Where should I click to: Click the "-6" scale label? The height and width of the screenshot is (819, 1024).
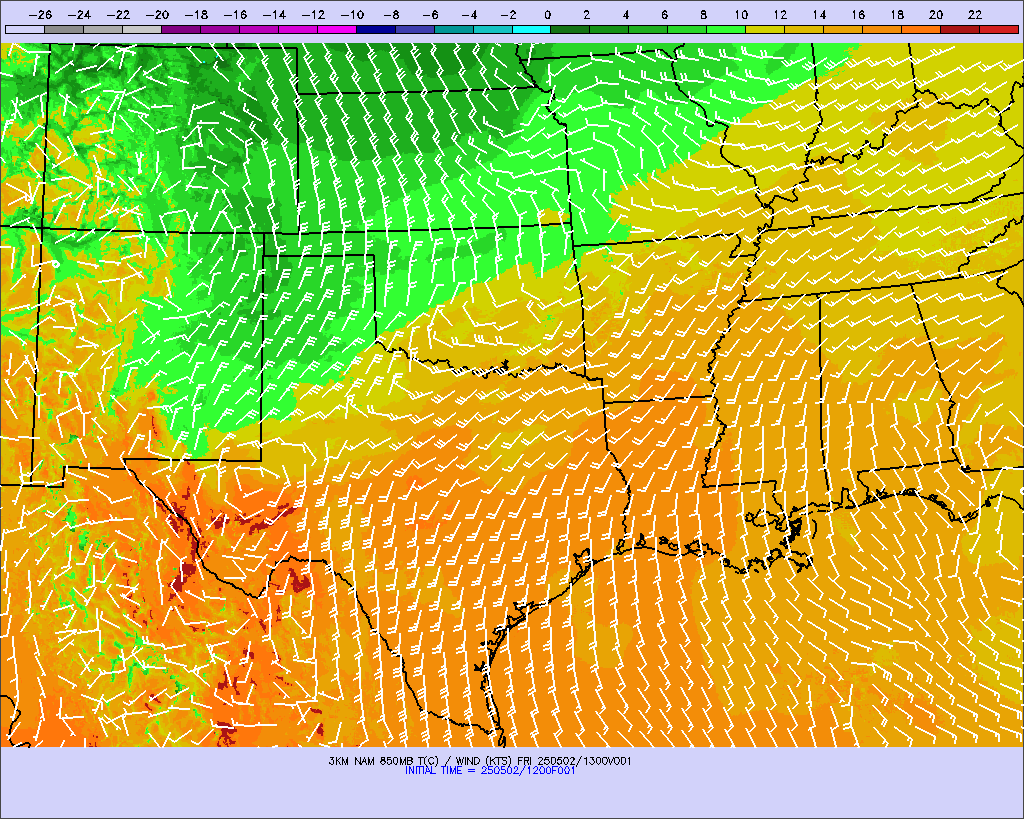click(430, 15)
